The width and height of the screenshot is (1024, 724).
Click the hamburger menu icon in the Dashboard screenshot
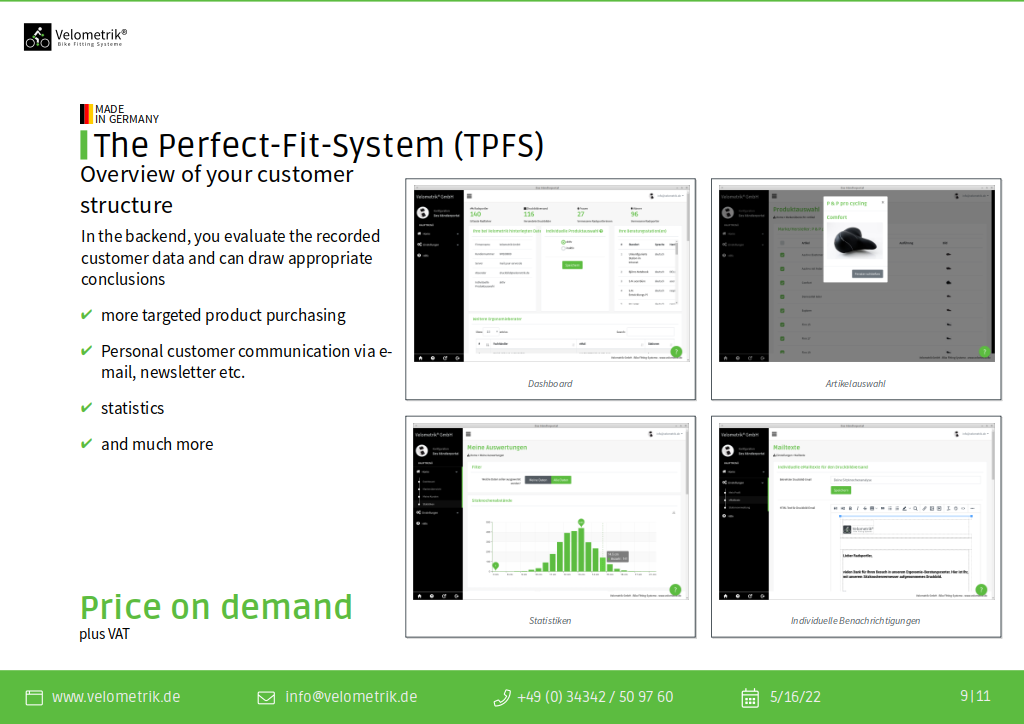[469, 196]
